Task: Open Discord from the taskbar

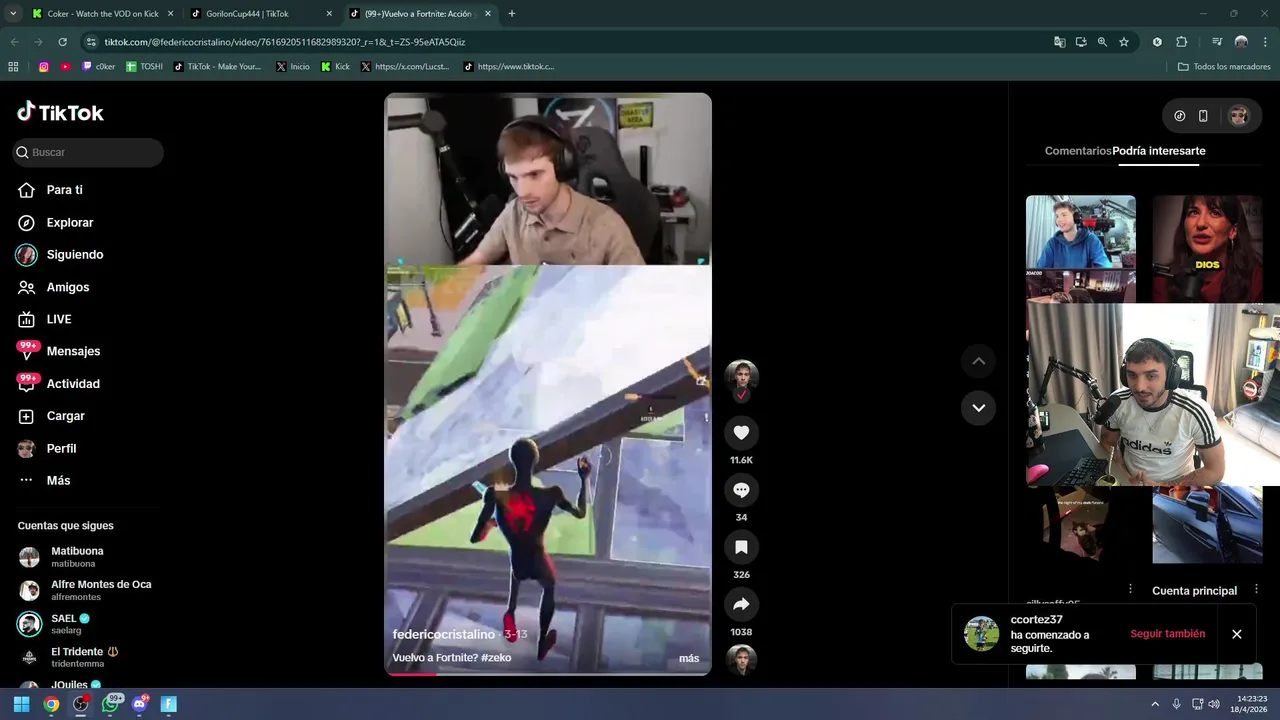Action: tap(140, 704)
